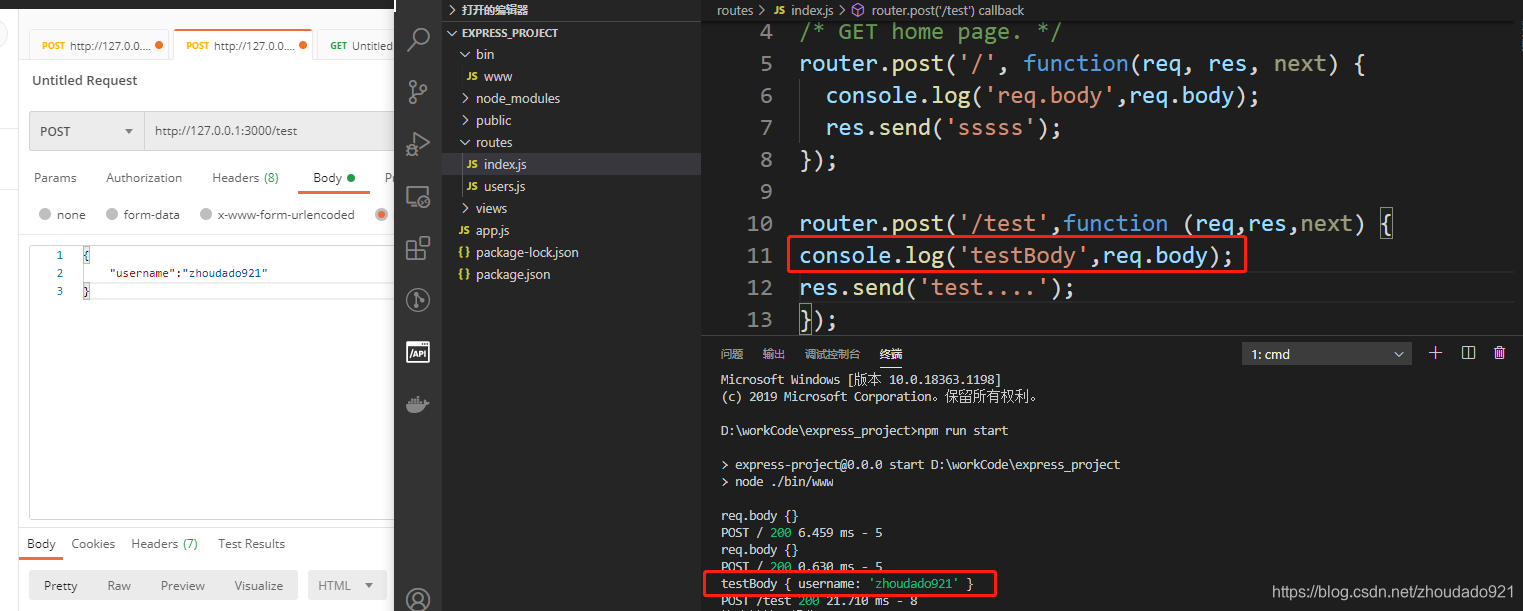Switch to the request Body tab
Image resolution: width=1523 pixels, height=611 pixels.
(334, 178)
